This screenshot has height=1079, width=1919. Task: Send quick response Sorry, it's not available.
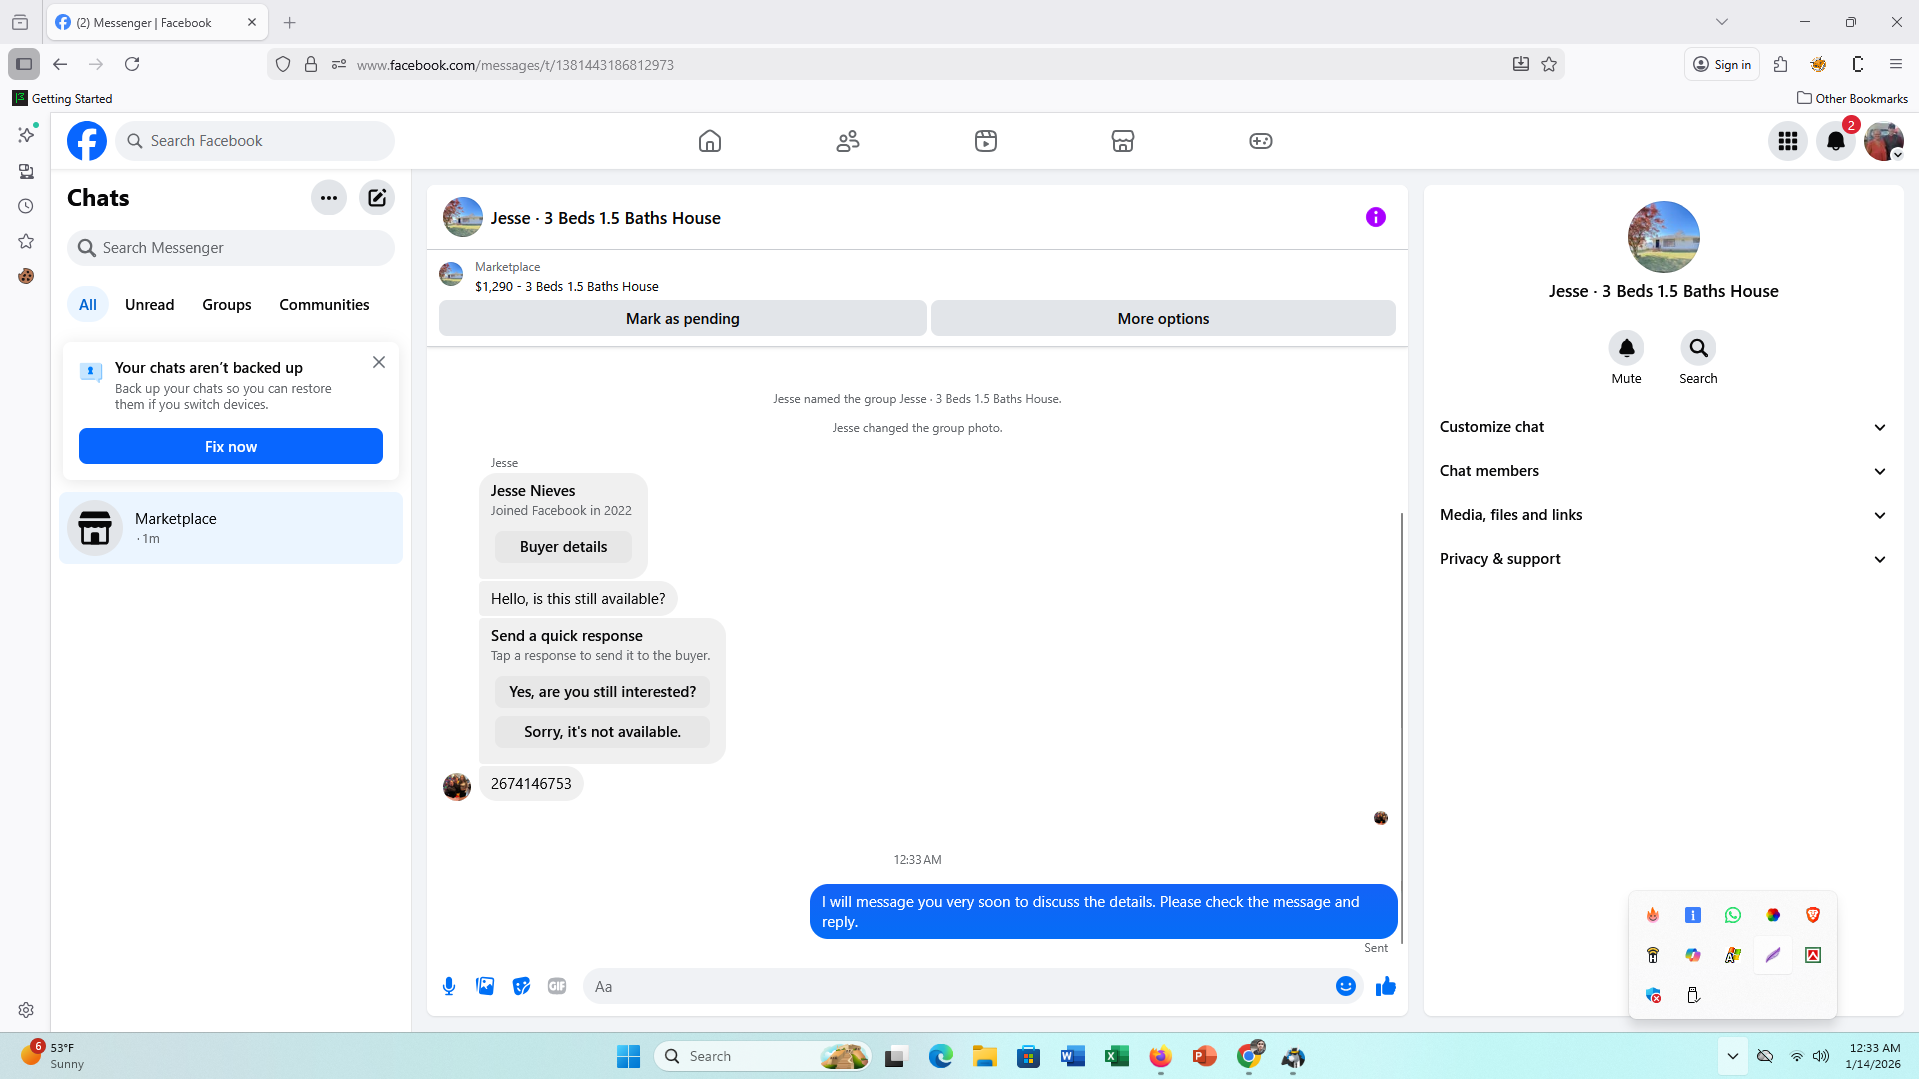coord(602,732)
